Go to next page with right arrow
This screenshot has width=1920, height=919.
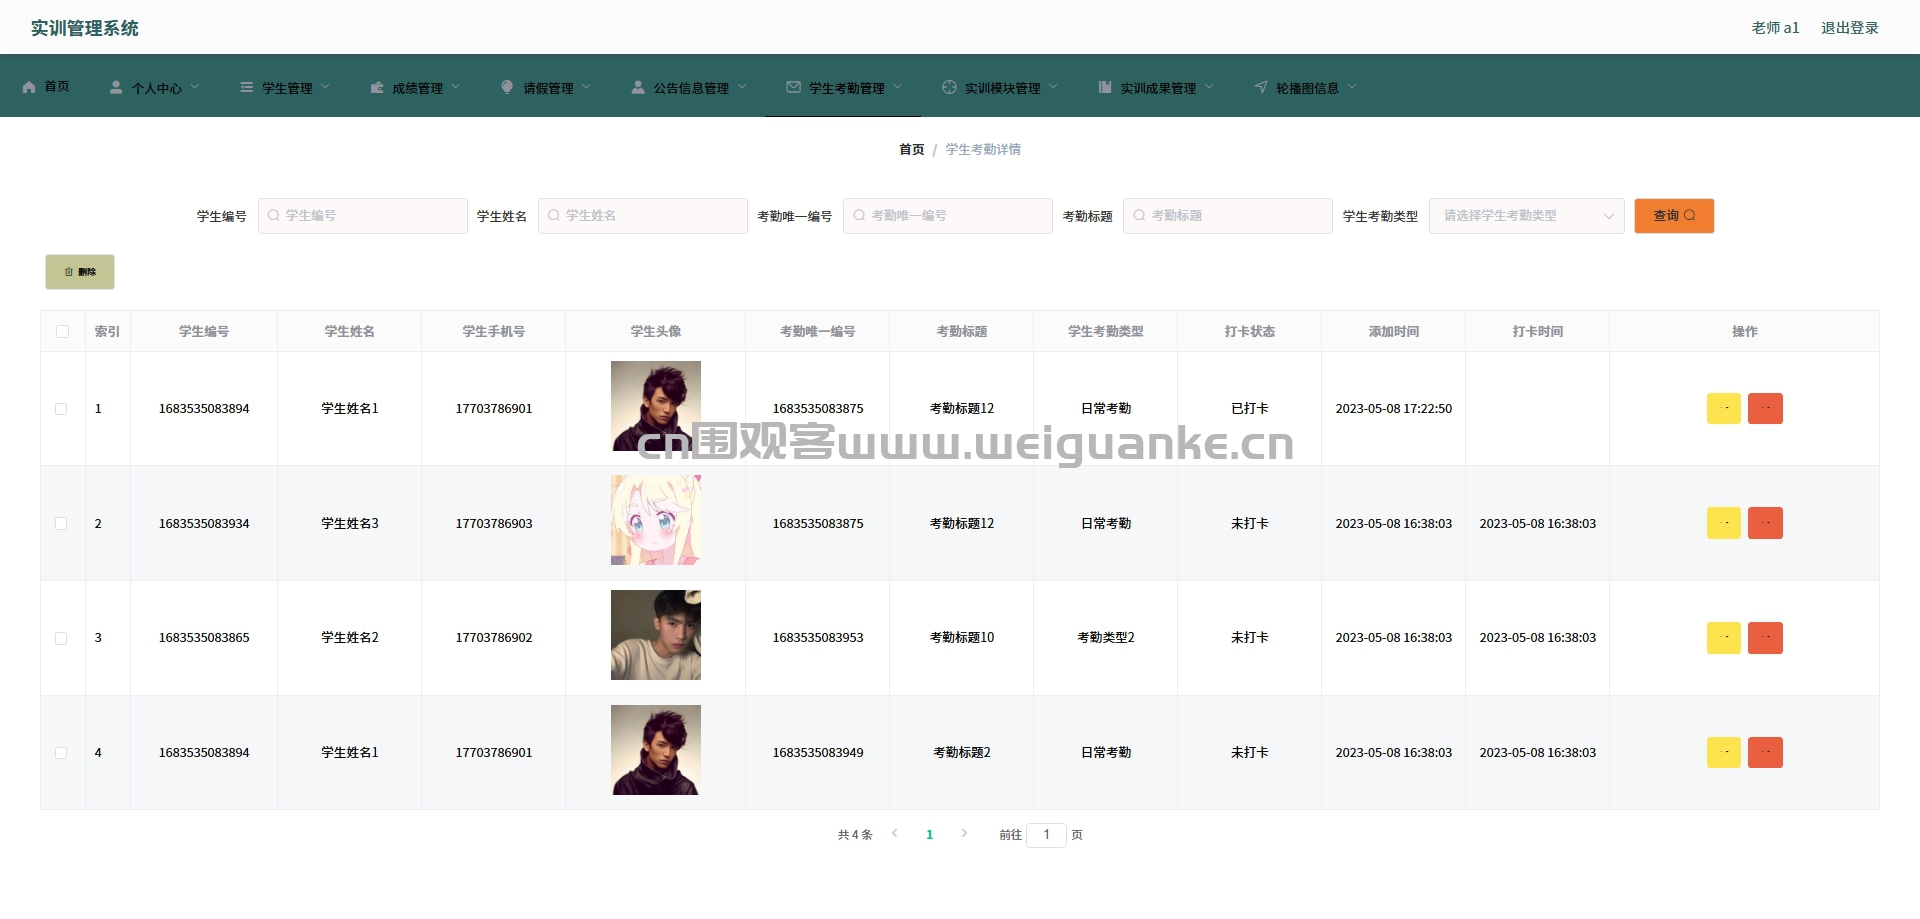pos(964,833)
